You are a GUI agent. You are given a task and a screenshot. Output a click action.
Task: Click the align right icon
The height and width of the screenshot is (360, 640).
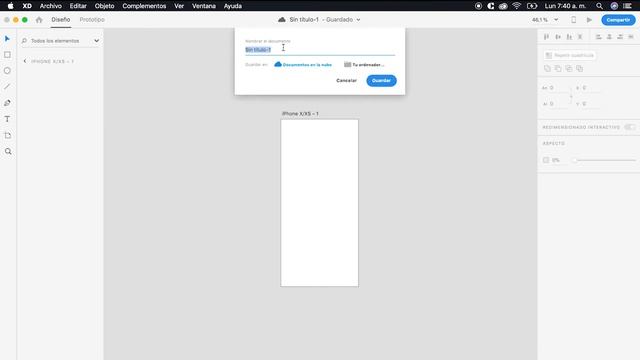[620, 37]
